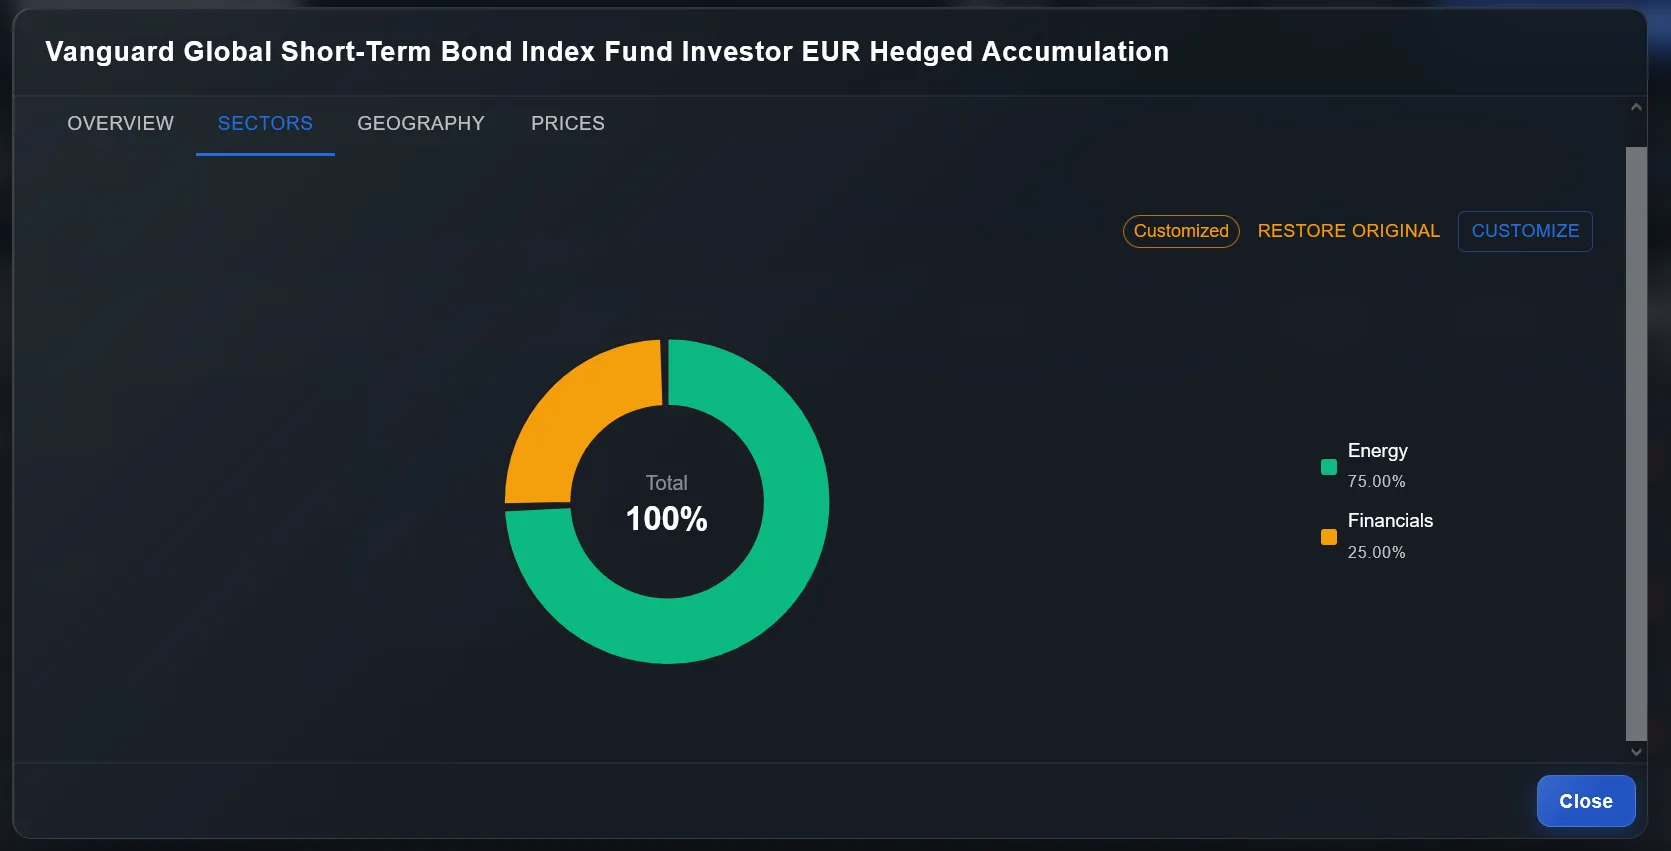
Task: Open the GEOGRAPHY tab
Action: [x=421, y=123]
